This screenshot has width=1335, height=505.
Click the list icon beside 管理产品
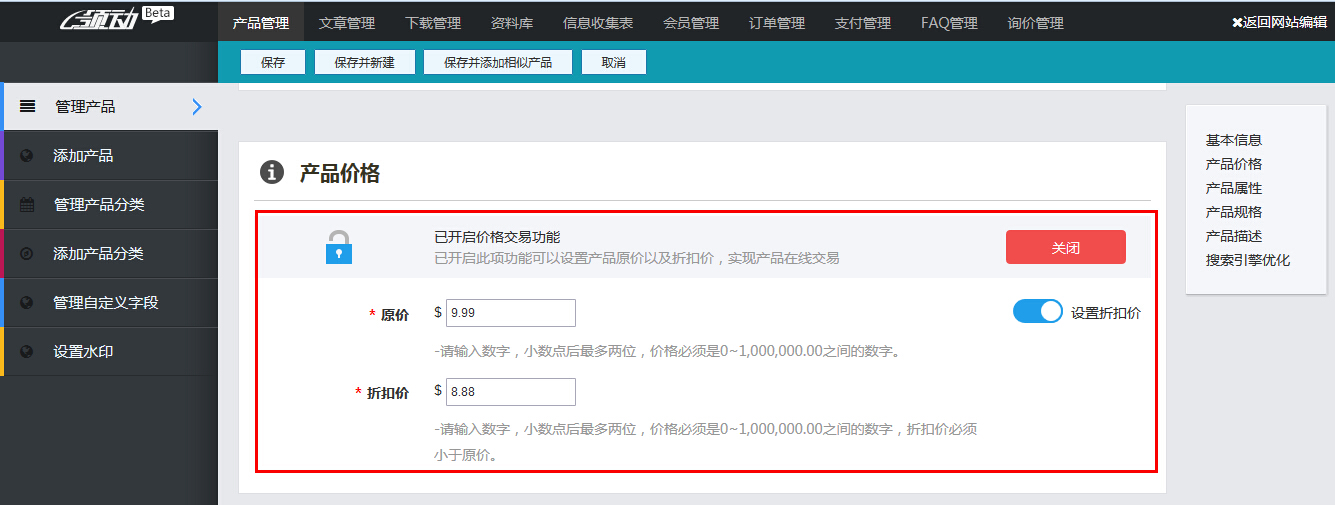coord(28,107)
